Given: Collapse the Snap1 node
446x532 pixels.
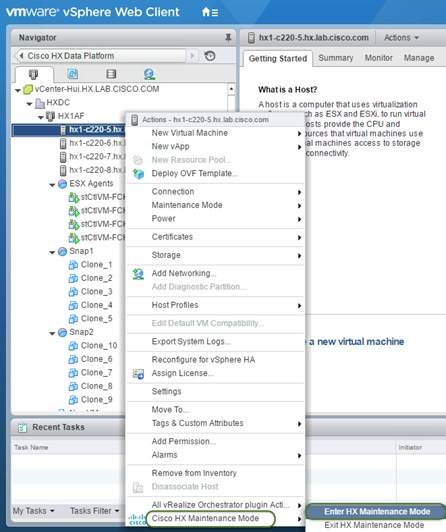Looking at the screenshot, I should (x=52, y=252).
